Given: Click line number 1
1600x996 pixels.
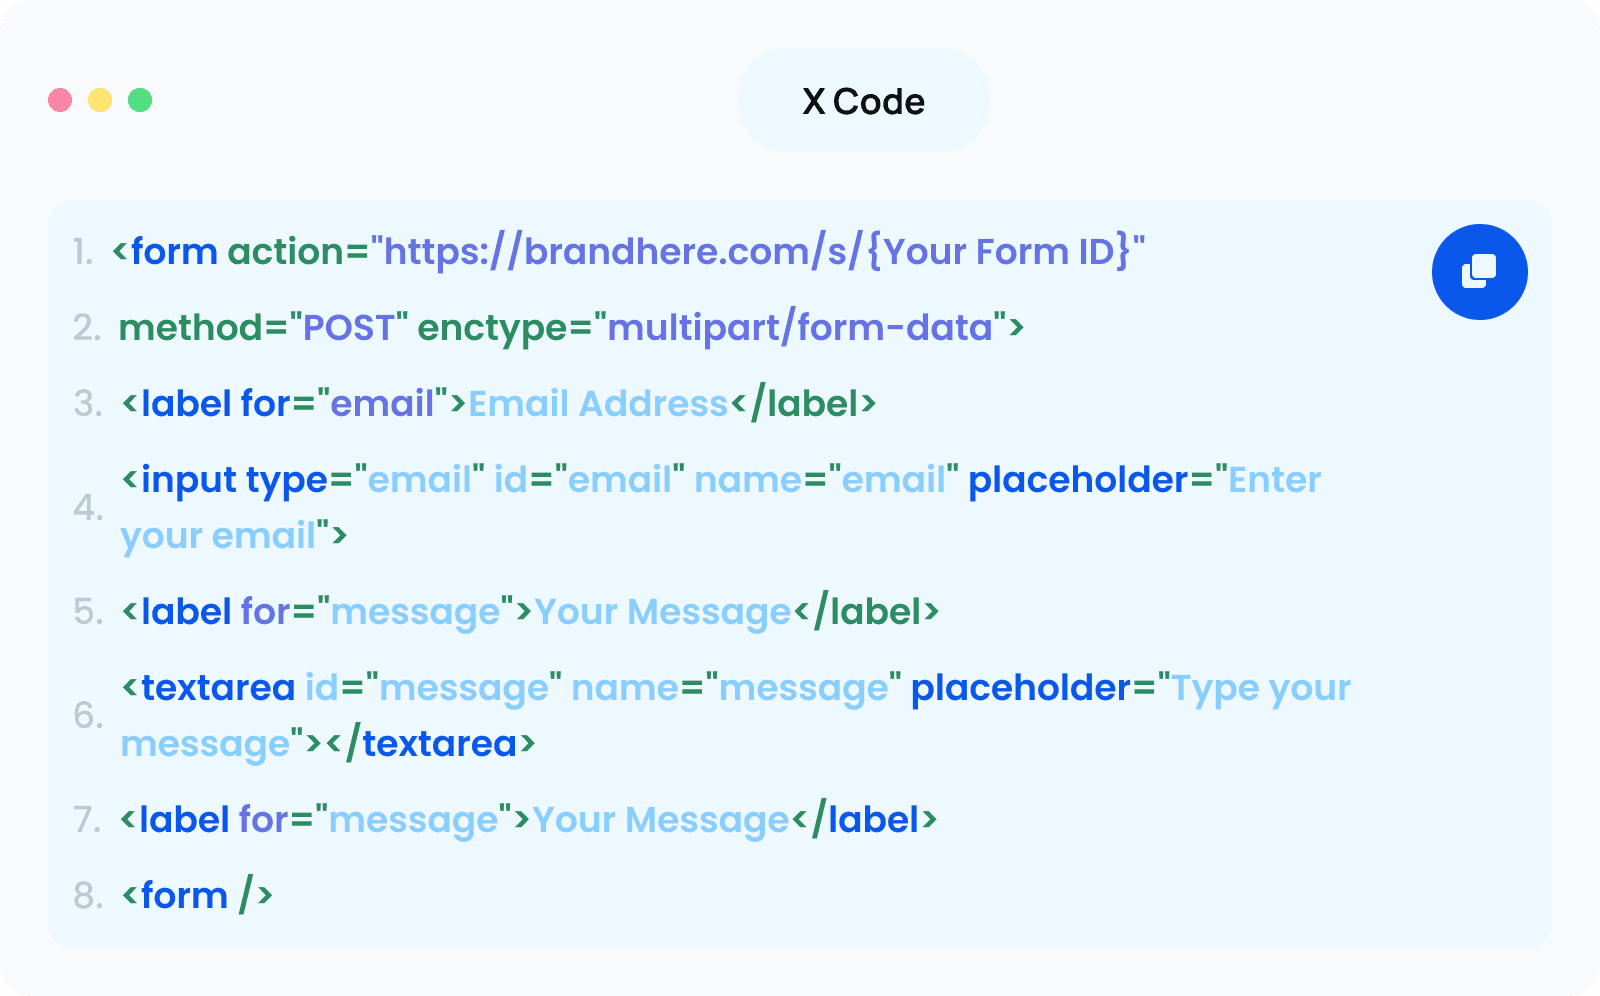Looking at the screenshot, I should (x=83, y=252).
